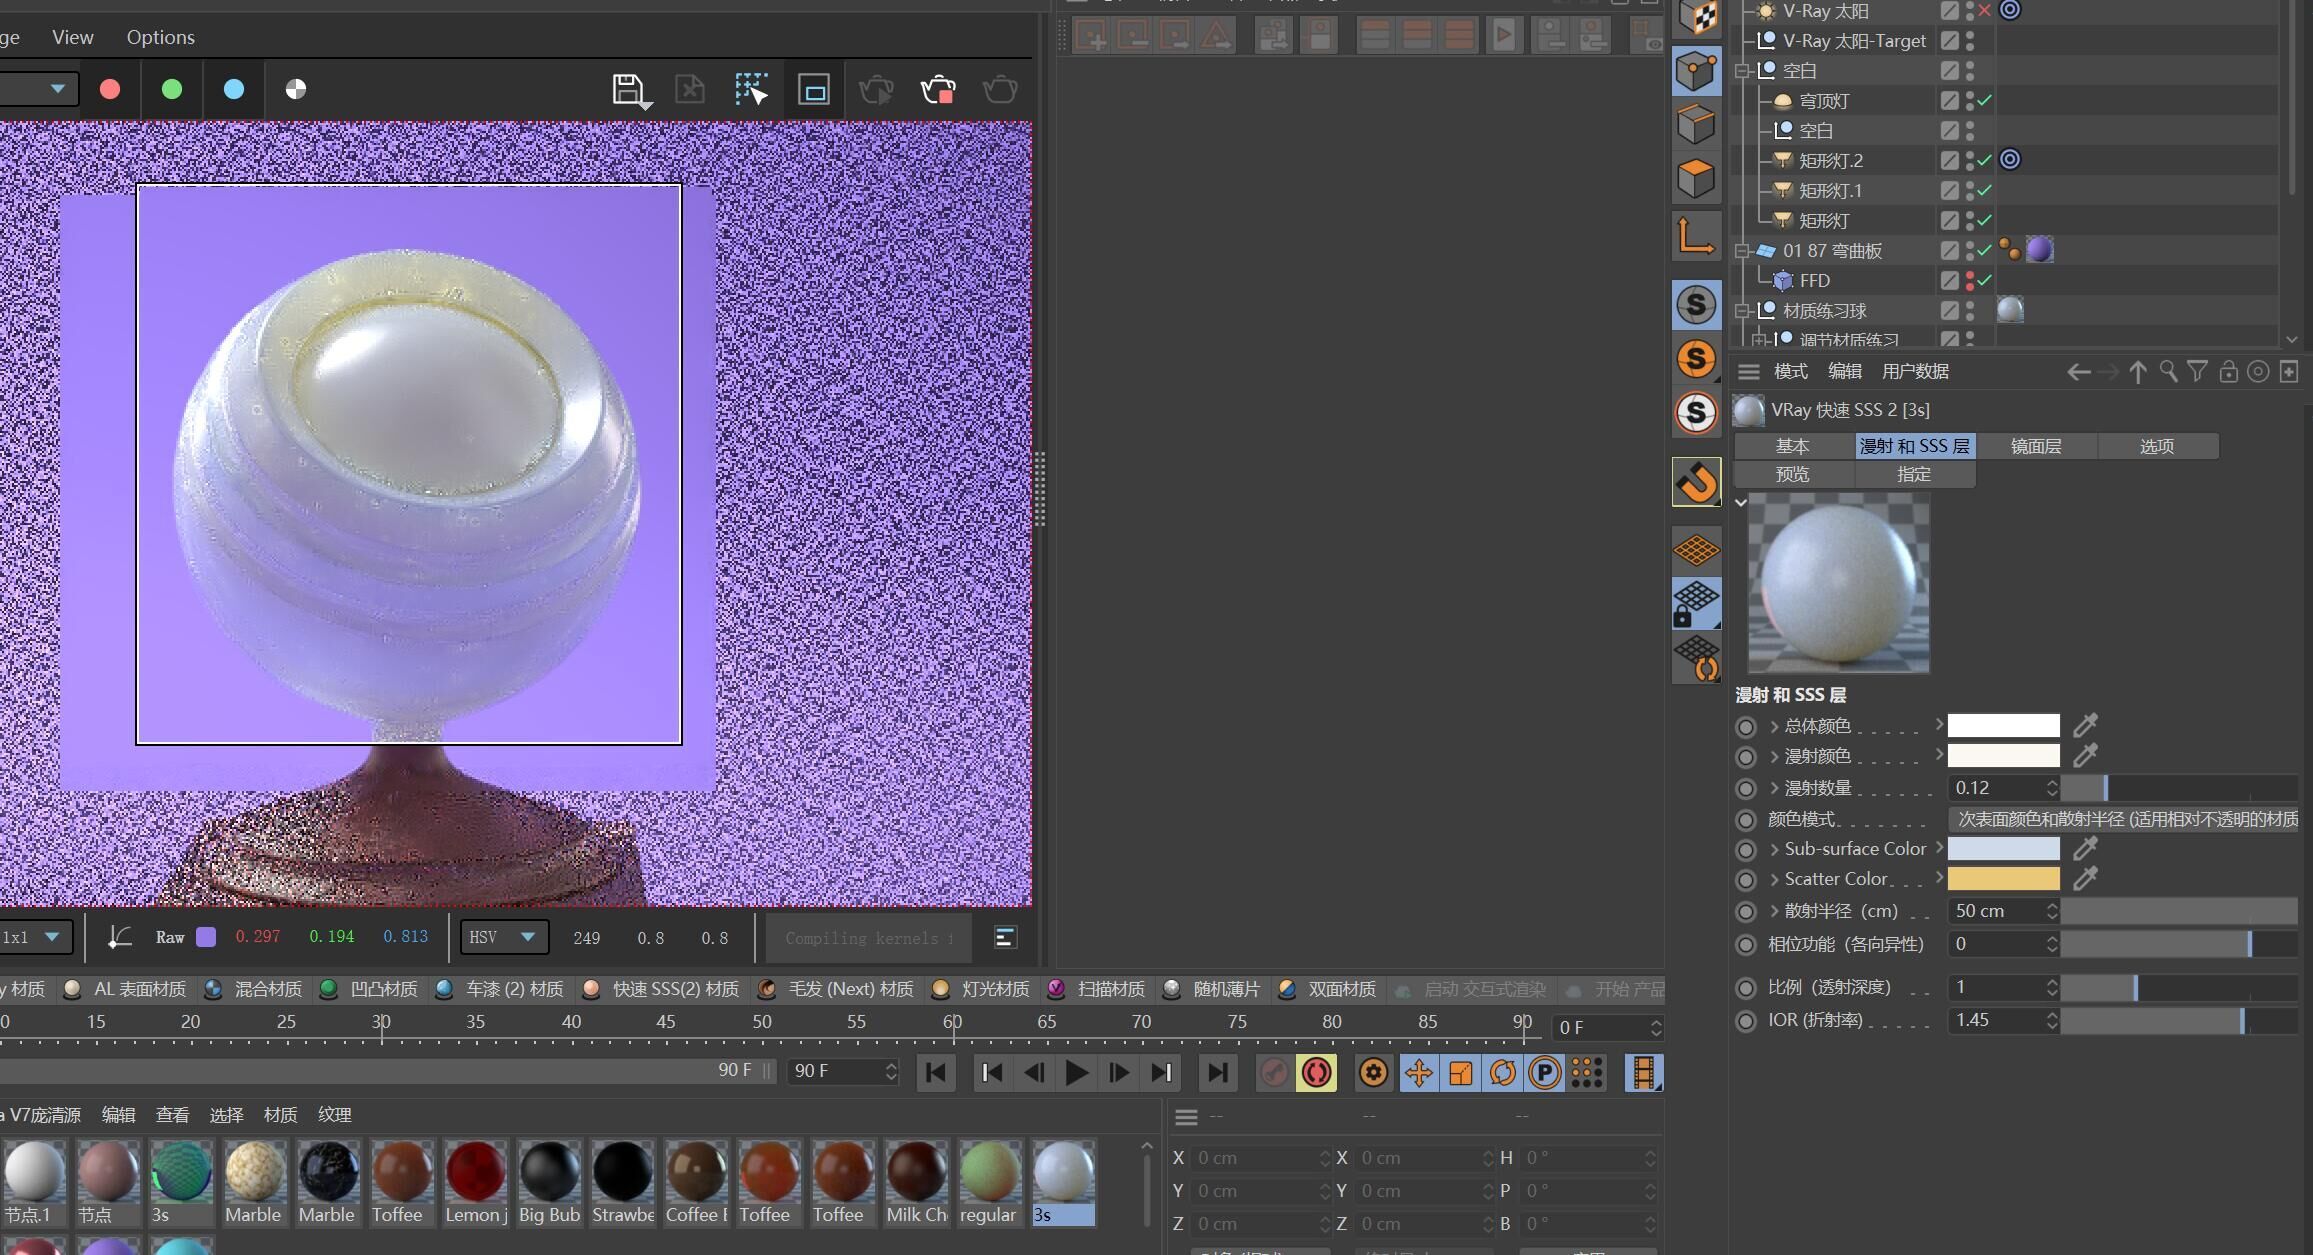Toggle the FFD enable checkmark

[x=1985, y=280]
